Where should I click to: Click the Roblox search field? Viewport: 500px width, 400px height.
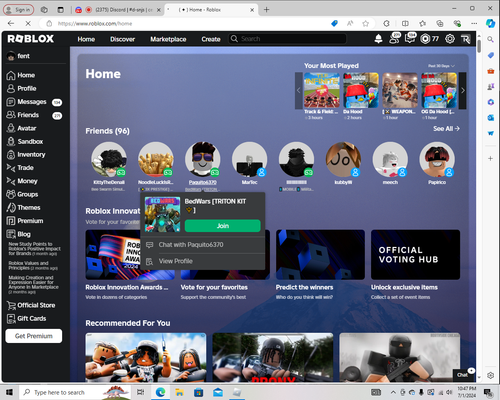pos(287,39)
